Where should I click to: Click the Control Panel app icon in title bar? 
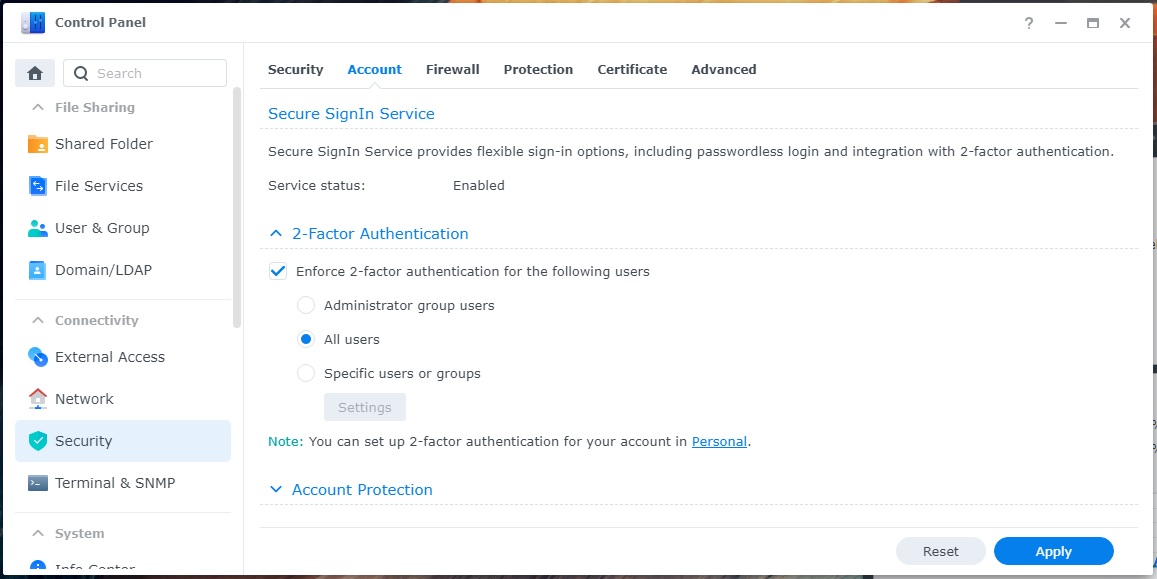click(33, 23)
